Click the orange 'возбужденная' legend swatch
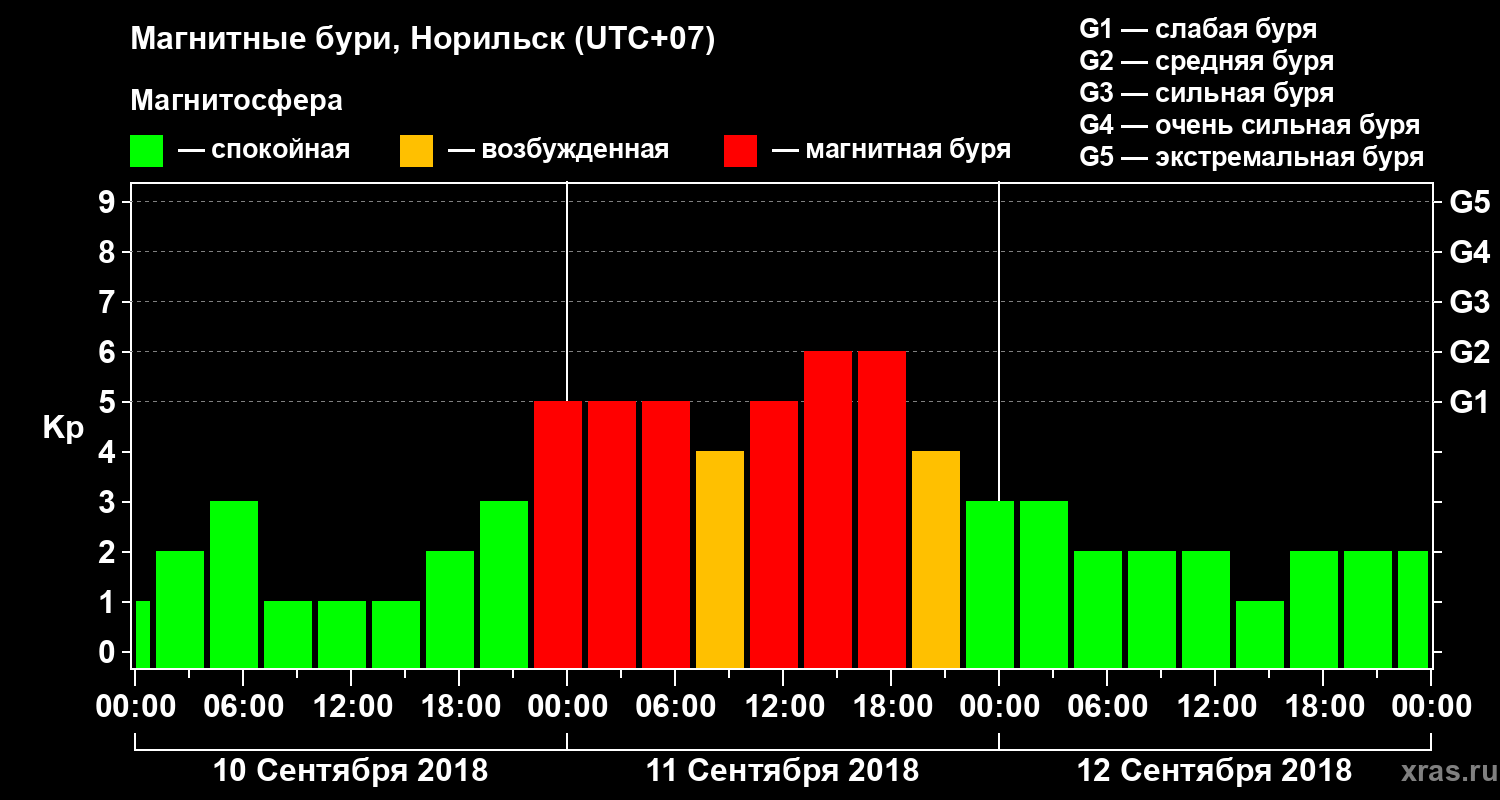Viewport: 1500px width, 800px height. (417, 151)
